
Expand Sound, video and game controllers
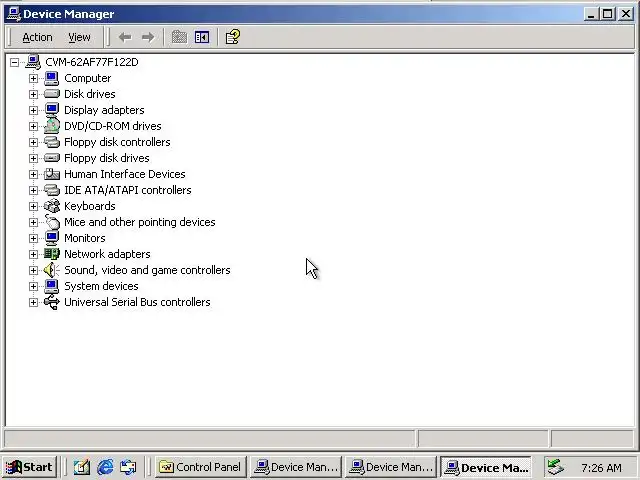[x=33, y=270]
